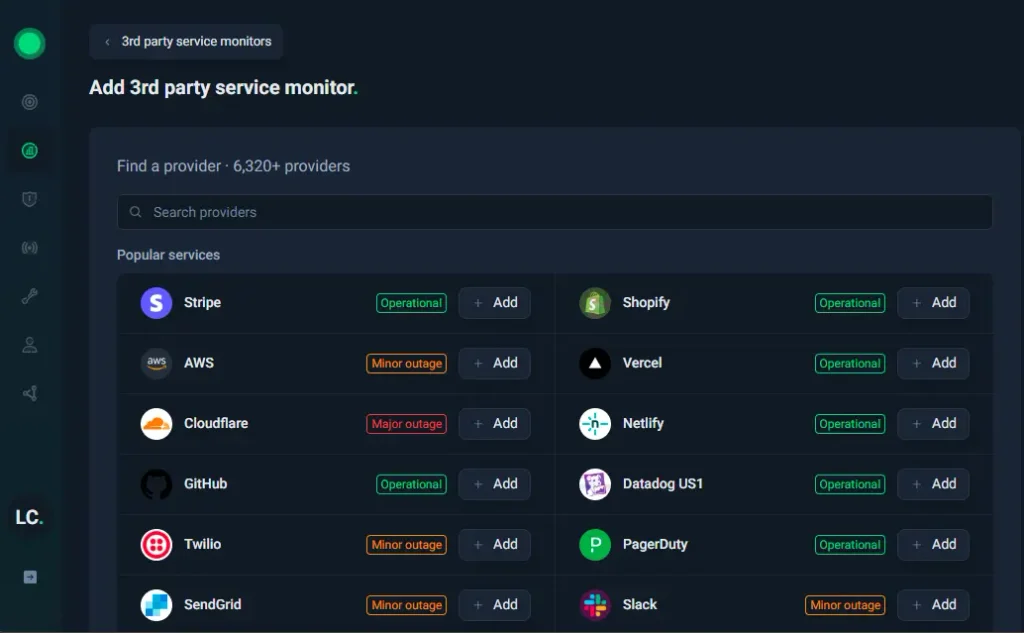
Task: Click AWS's Minor outage badge
Action: 406,364
